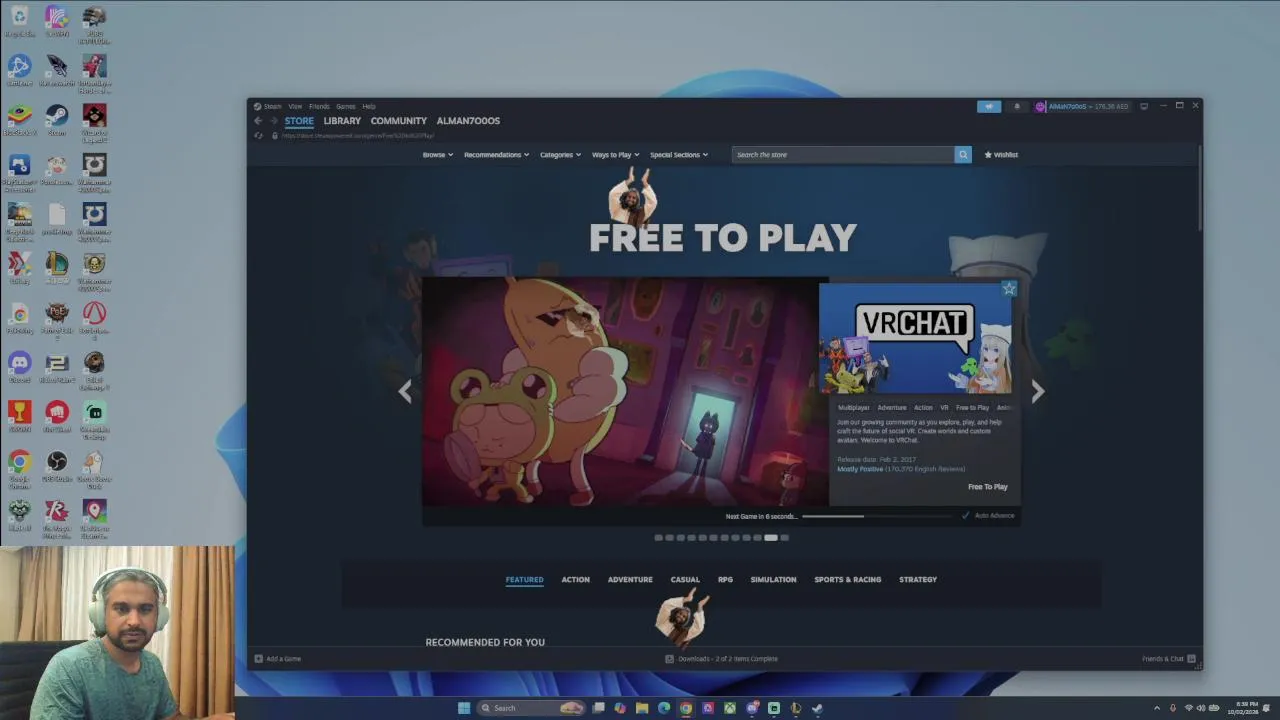The image size is (1280, 720).
Task: Click the Windows taskbar Search box
Action: (532, 708)
